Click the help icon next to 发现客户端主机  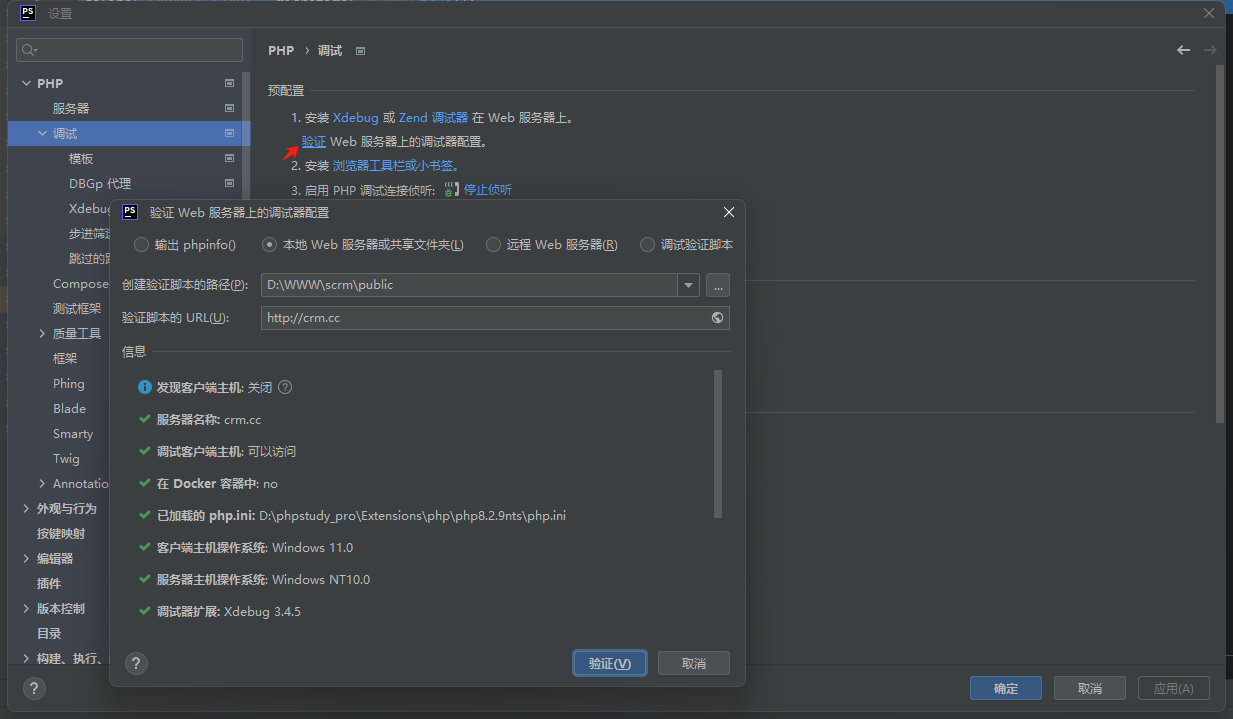pyautogui.click(x=285, y=388)
